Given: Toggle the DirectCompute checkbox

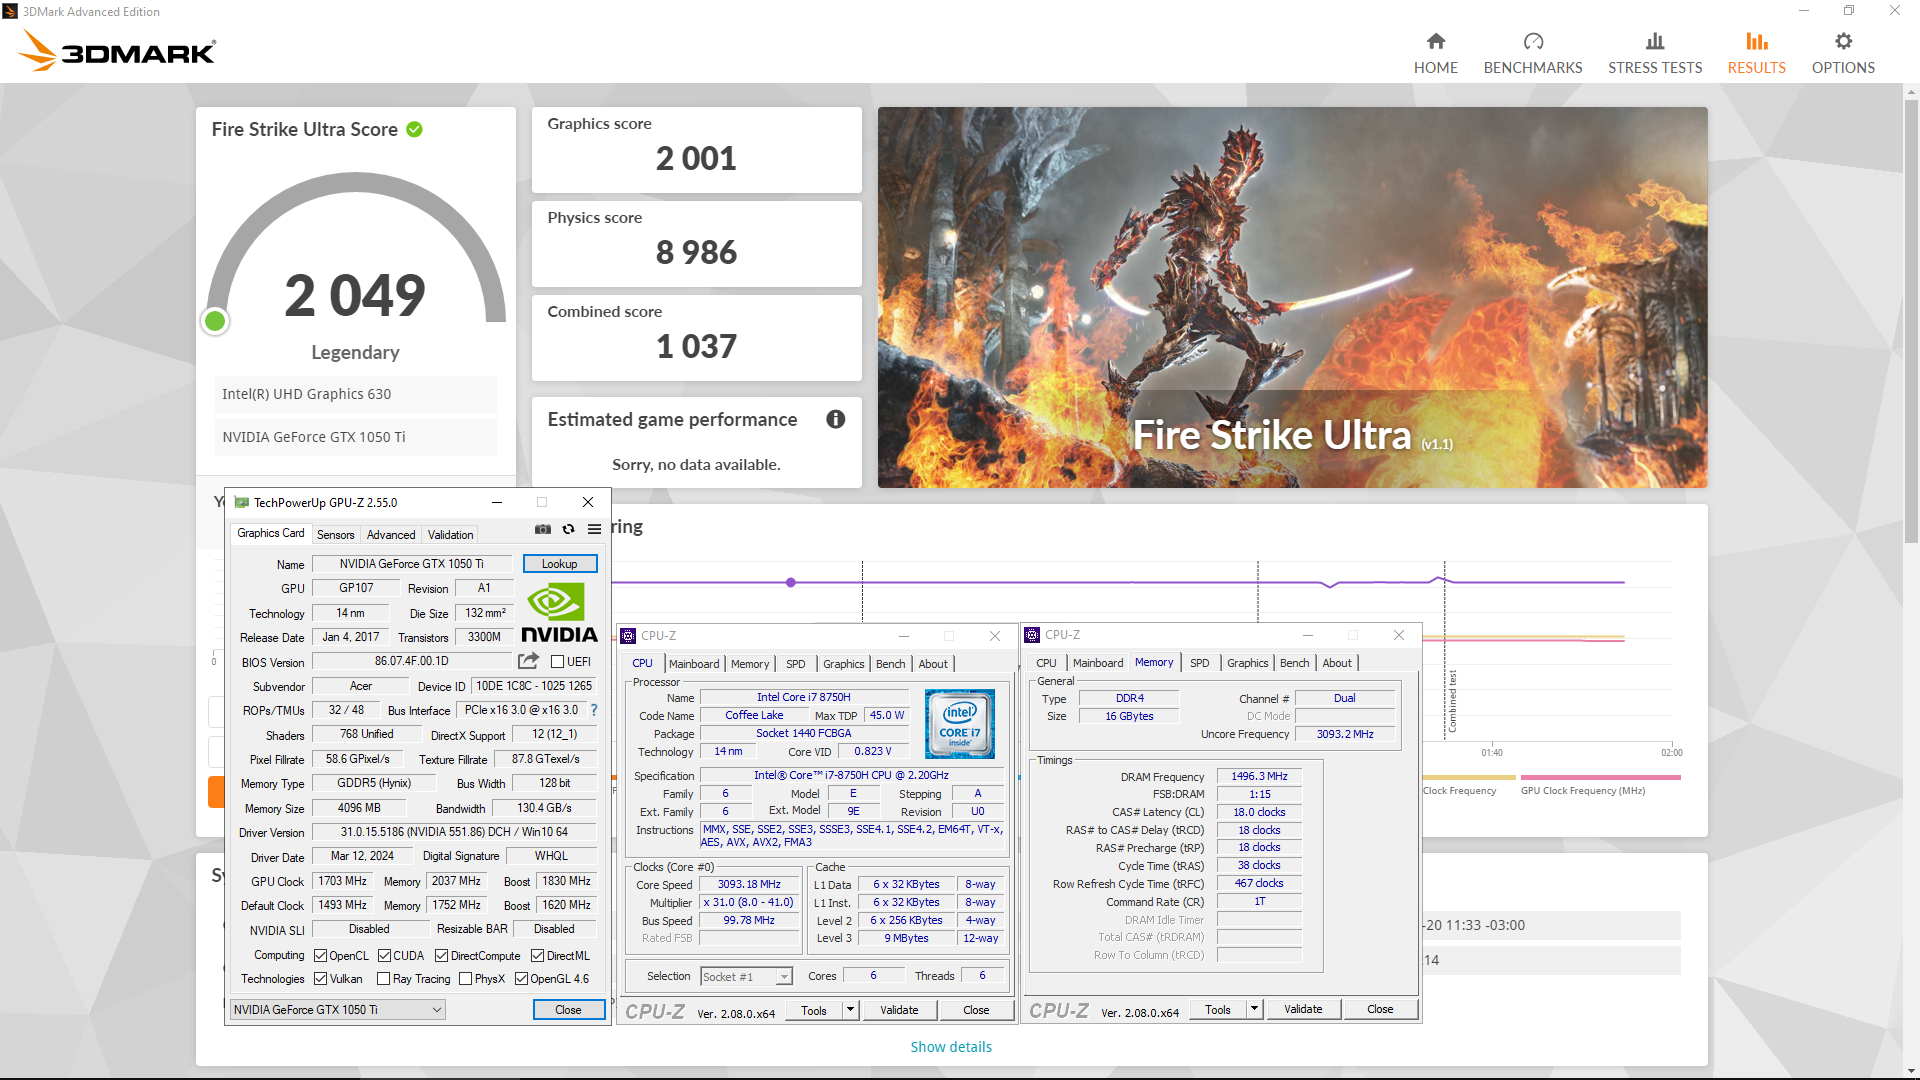Looking at the screenshot, I should [x=441, y=955].
